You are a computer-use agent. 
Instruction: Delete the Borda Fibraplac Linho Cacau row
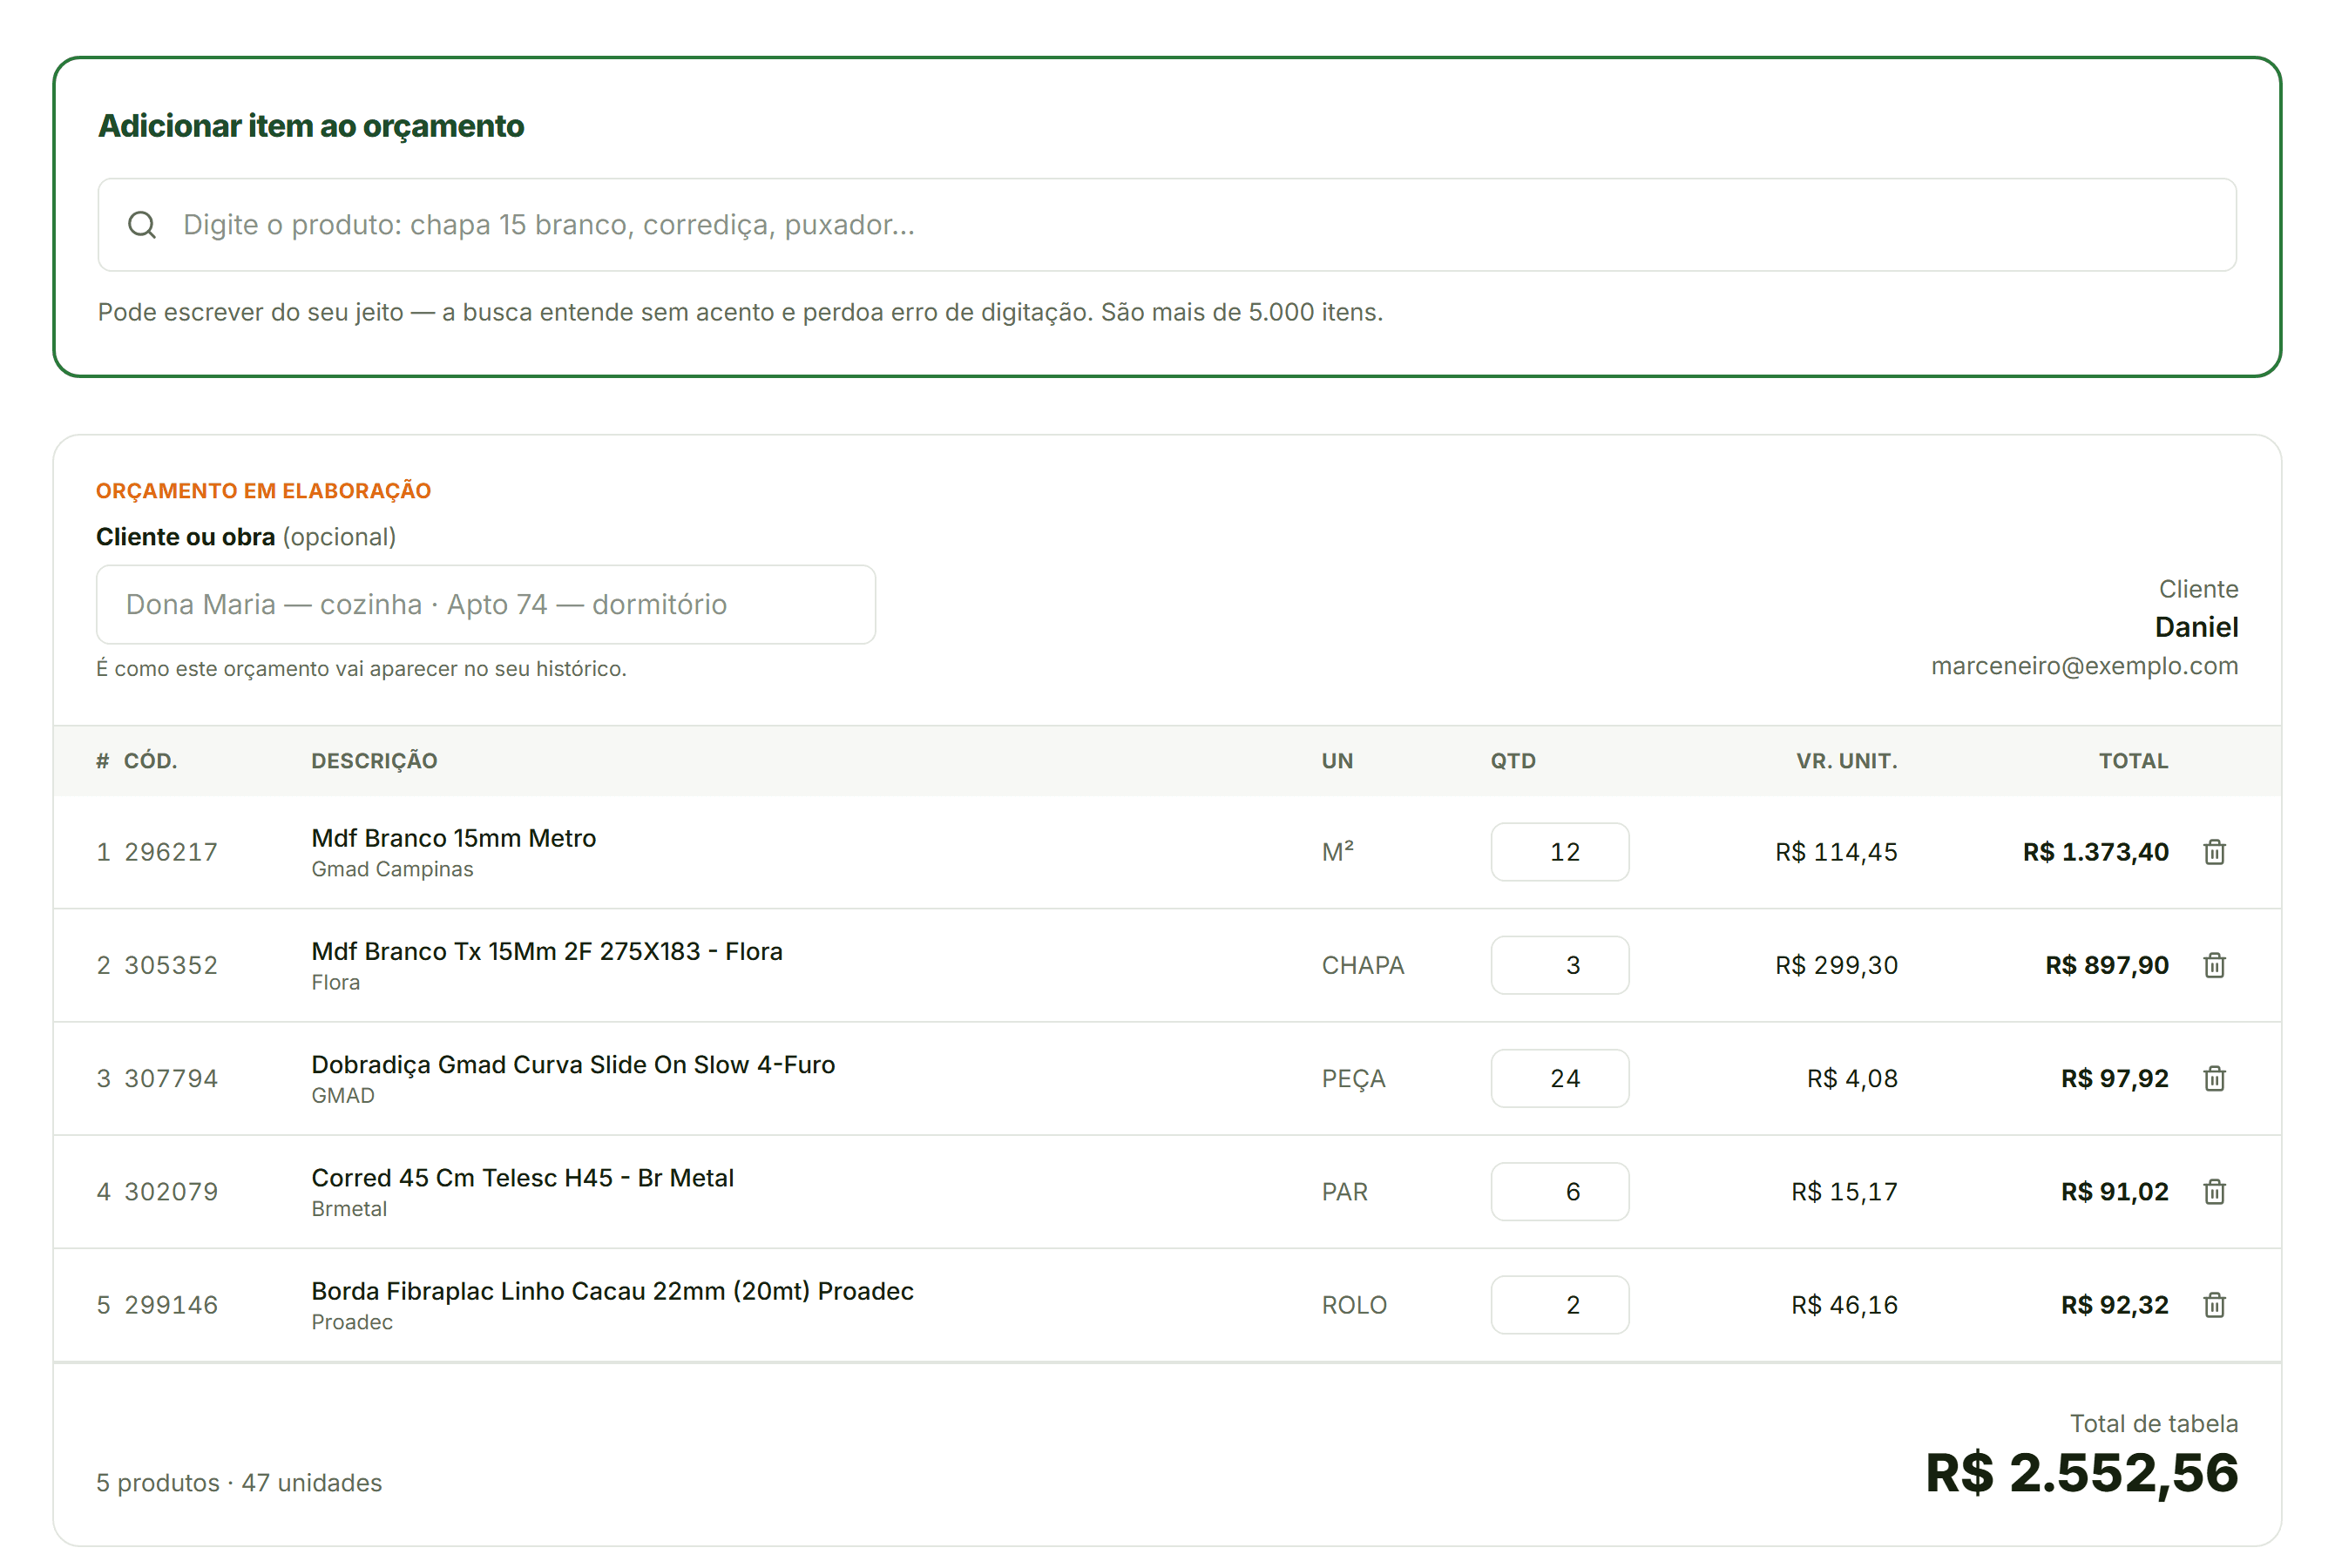[x=2214, y=1304]
